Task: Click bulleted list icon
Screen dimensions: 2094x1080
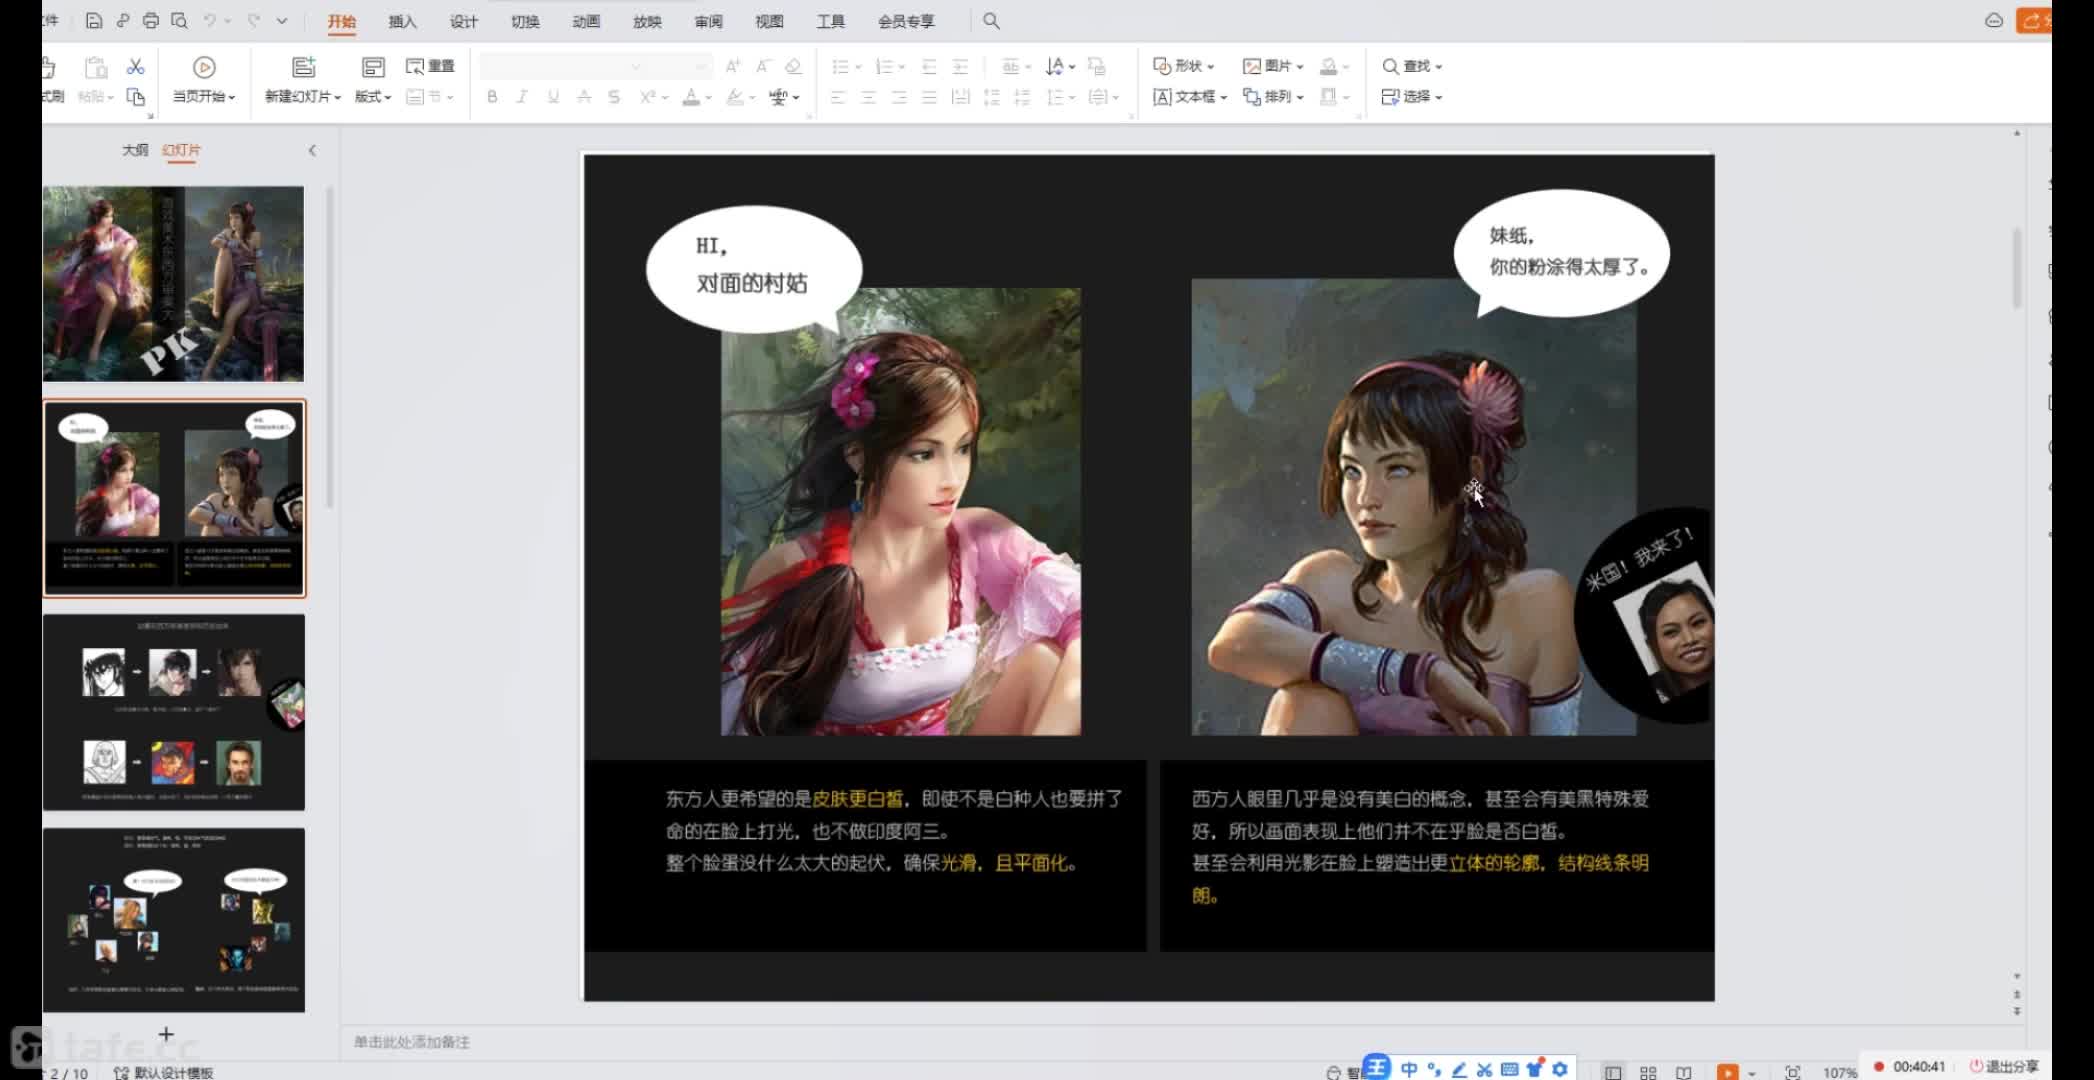Action: (841, 66)
